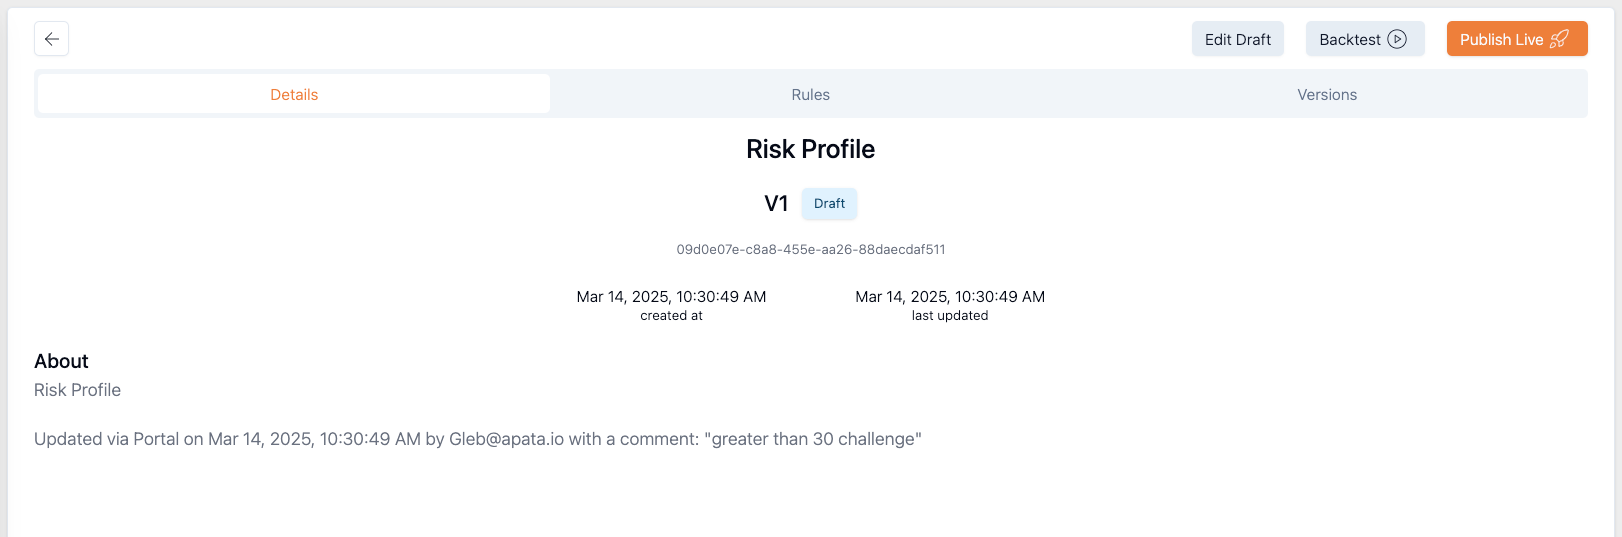Select the profile UUID text
1622x537 pixels.
coord(811,250)
